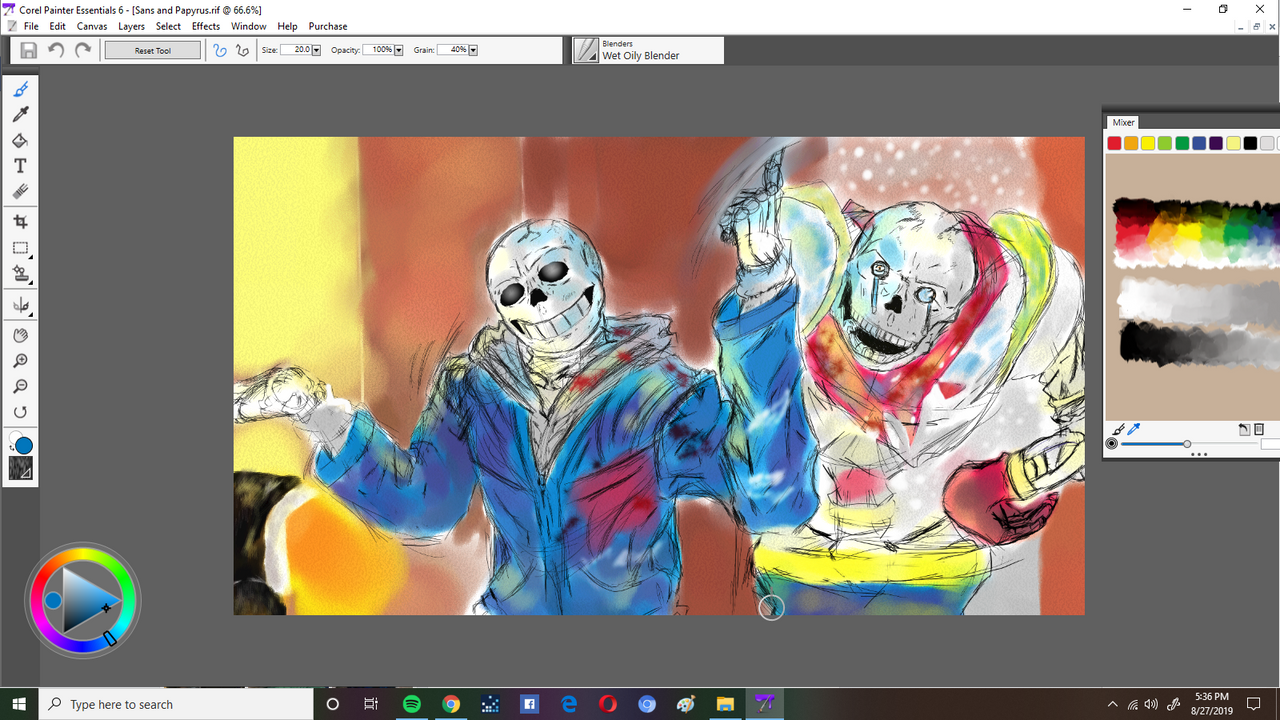Open the Help menu
This screenshot has height=720, width=1280.
287,26
